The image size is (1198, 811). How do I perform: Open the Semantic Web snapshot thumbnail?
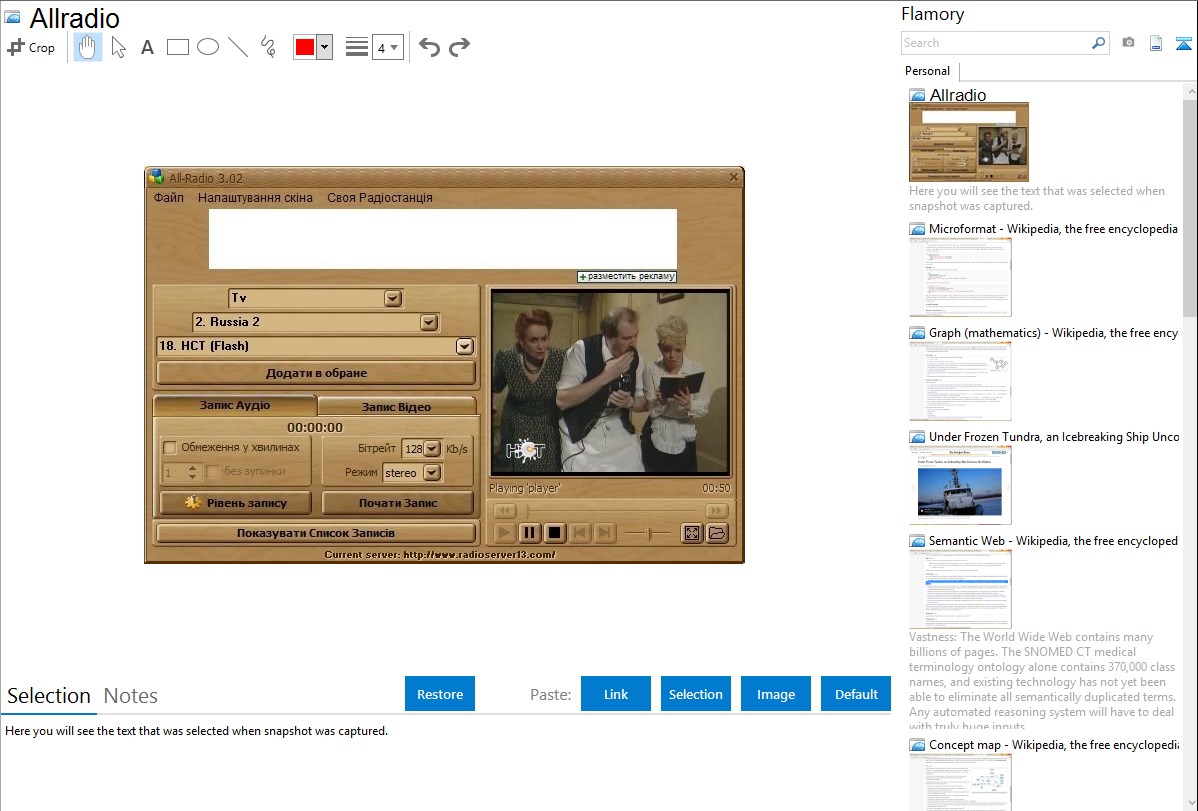[x=960, y=589]
